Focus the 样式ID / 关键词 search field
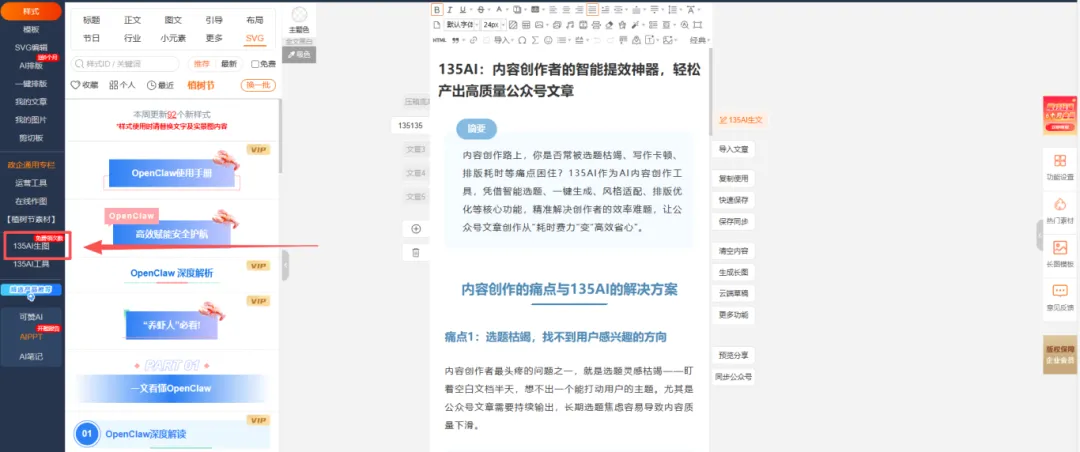This screenshot has width=1080, height=452. [x=125, y=64]
